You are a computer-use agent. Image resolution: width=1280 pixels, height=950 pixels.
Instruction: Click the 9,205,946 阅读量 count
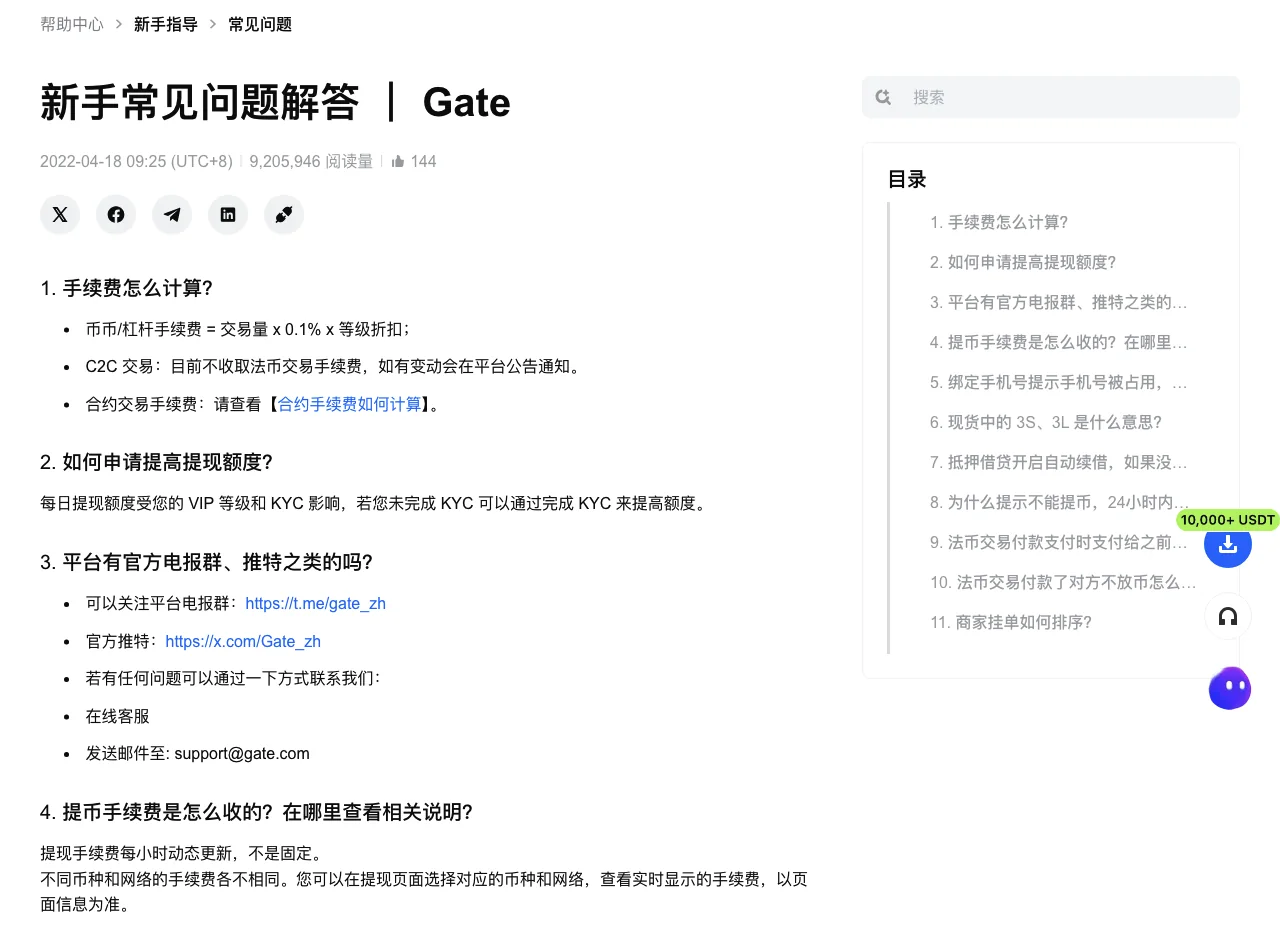tap(311, 161)
